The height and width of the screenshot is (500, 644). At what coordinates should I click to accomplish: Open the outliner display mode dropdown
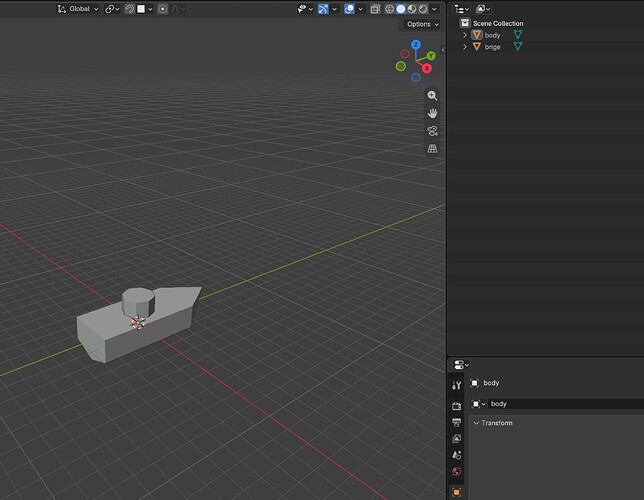tap(483, 9)
